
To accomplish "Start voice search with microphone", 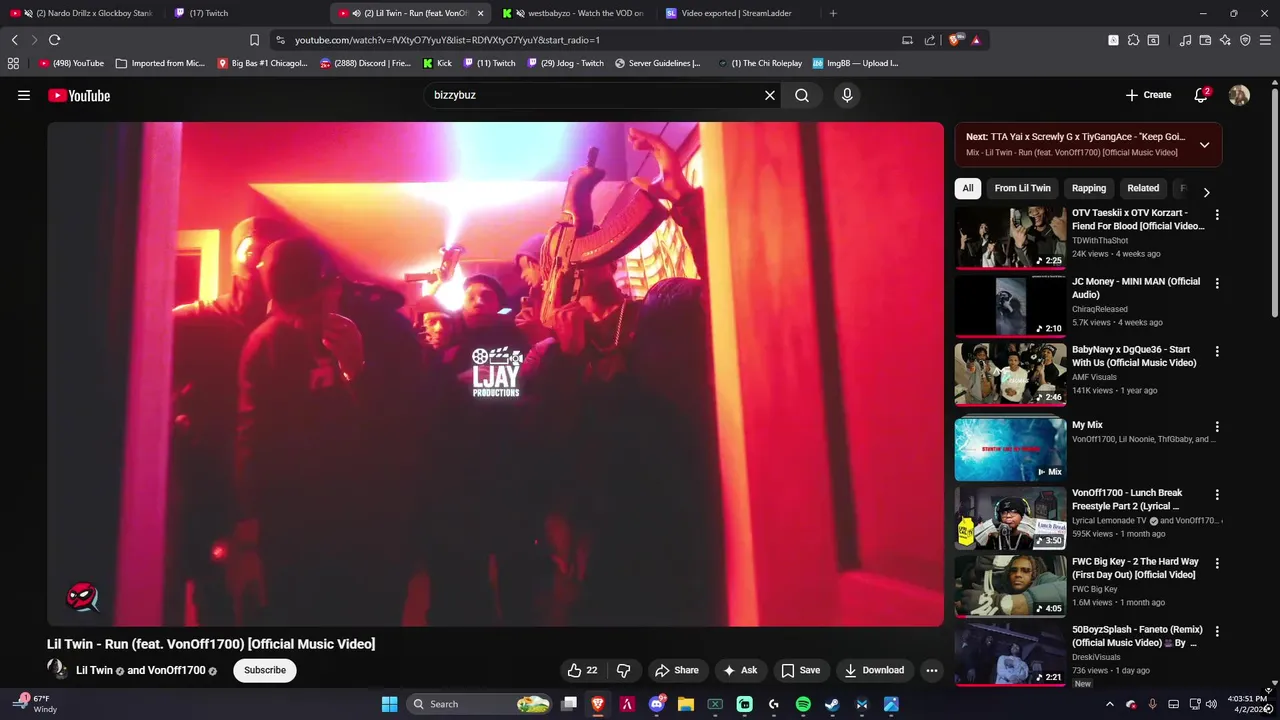I will tap(847, 95).
